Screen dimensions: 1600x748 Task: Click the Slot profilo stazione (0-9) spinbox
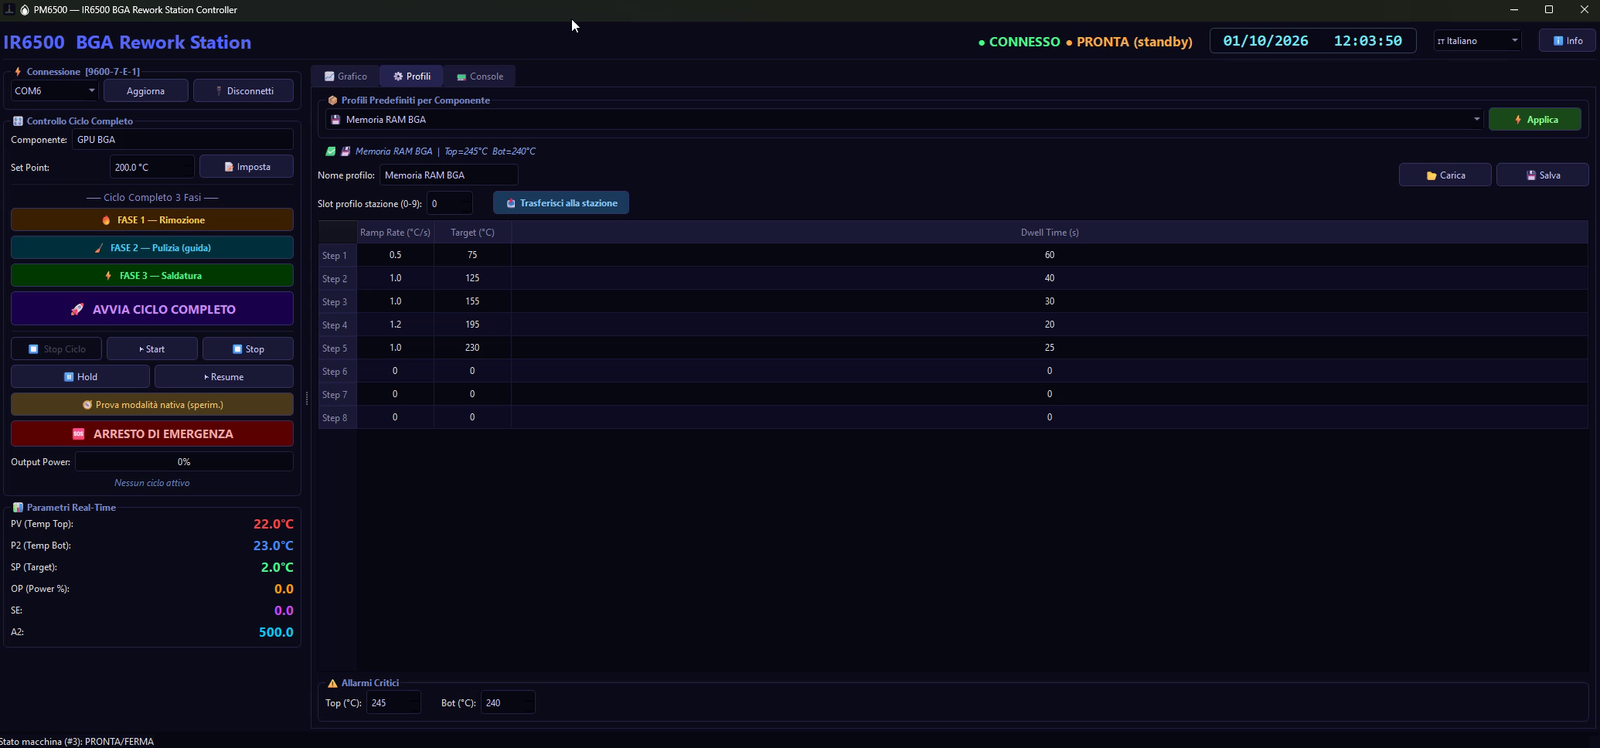[x=449, y=203]
